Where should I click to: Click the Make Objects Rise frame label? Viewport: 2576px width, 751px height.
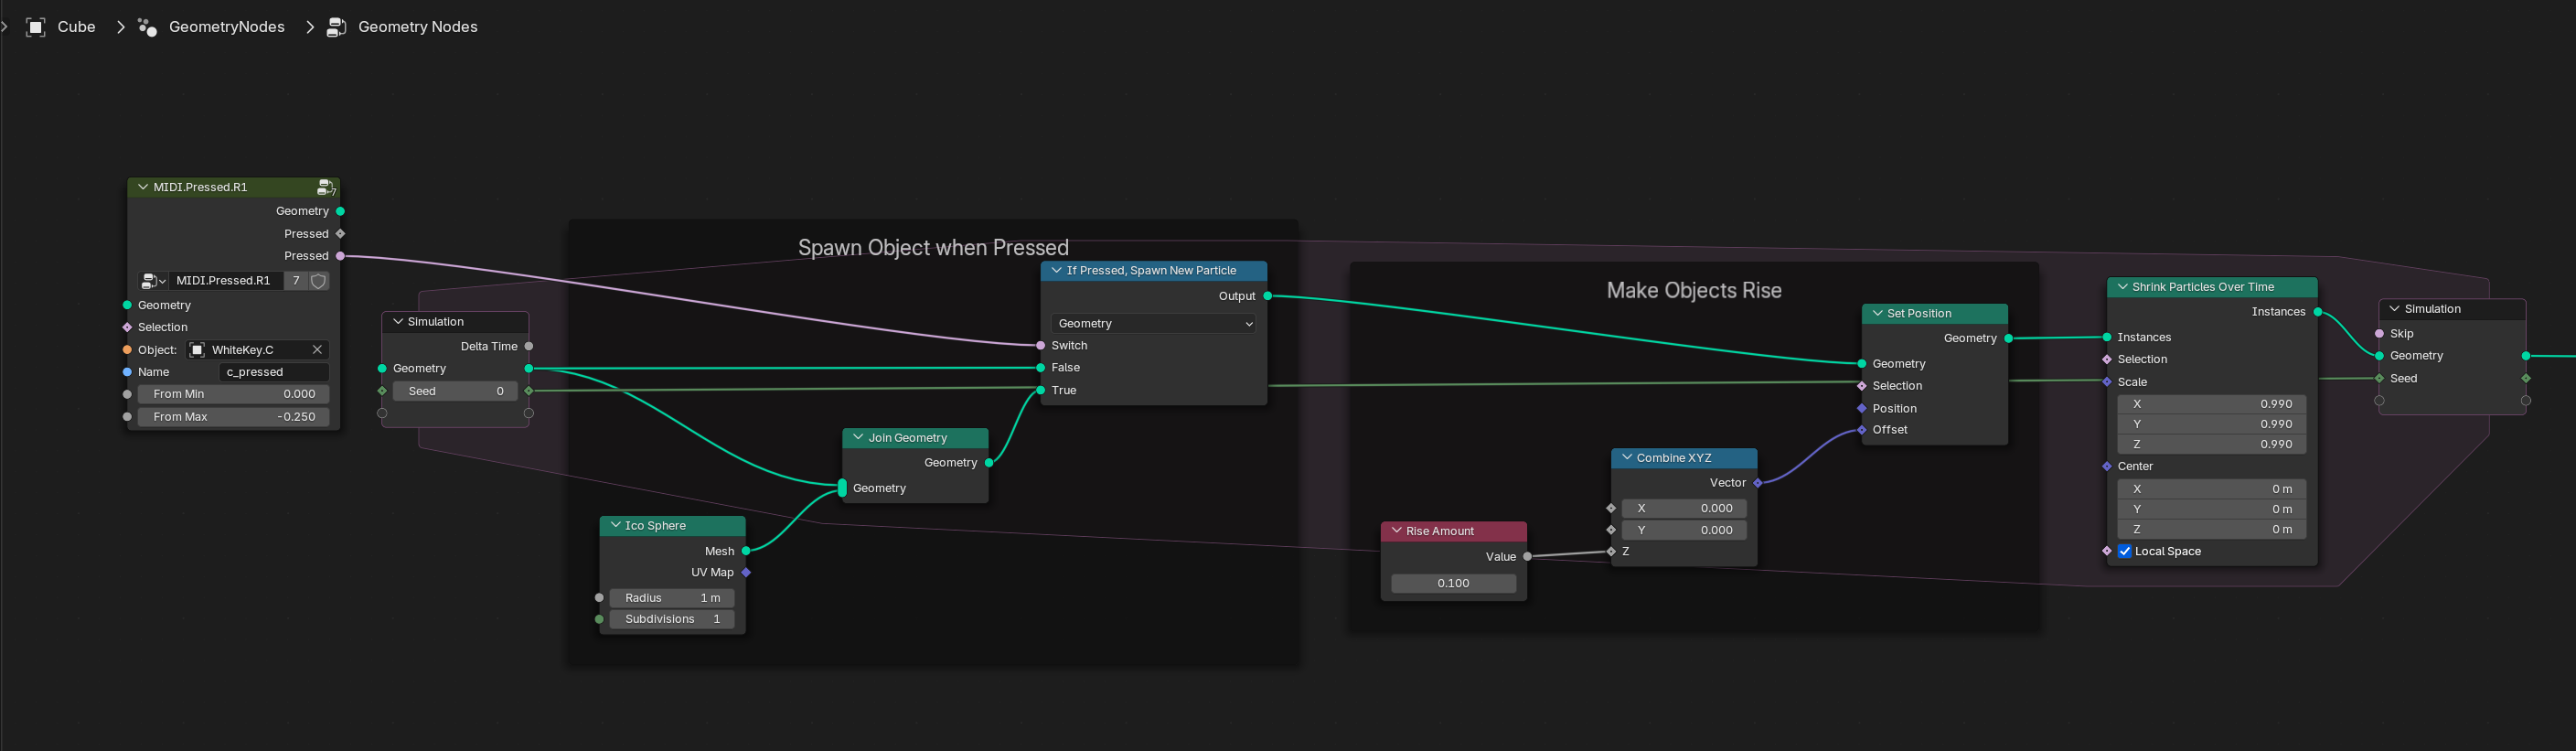pyautogui.click(x=1694, y=291)
